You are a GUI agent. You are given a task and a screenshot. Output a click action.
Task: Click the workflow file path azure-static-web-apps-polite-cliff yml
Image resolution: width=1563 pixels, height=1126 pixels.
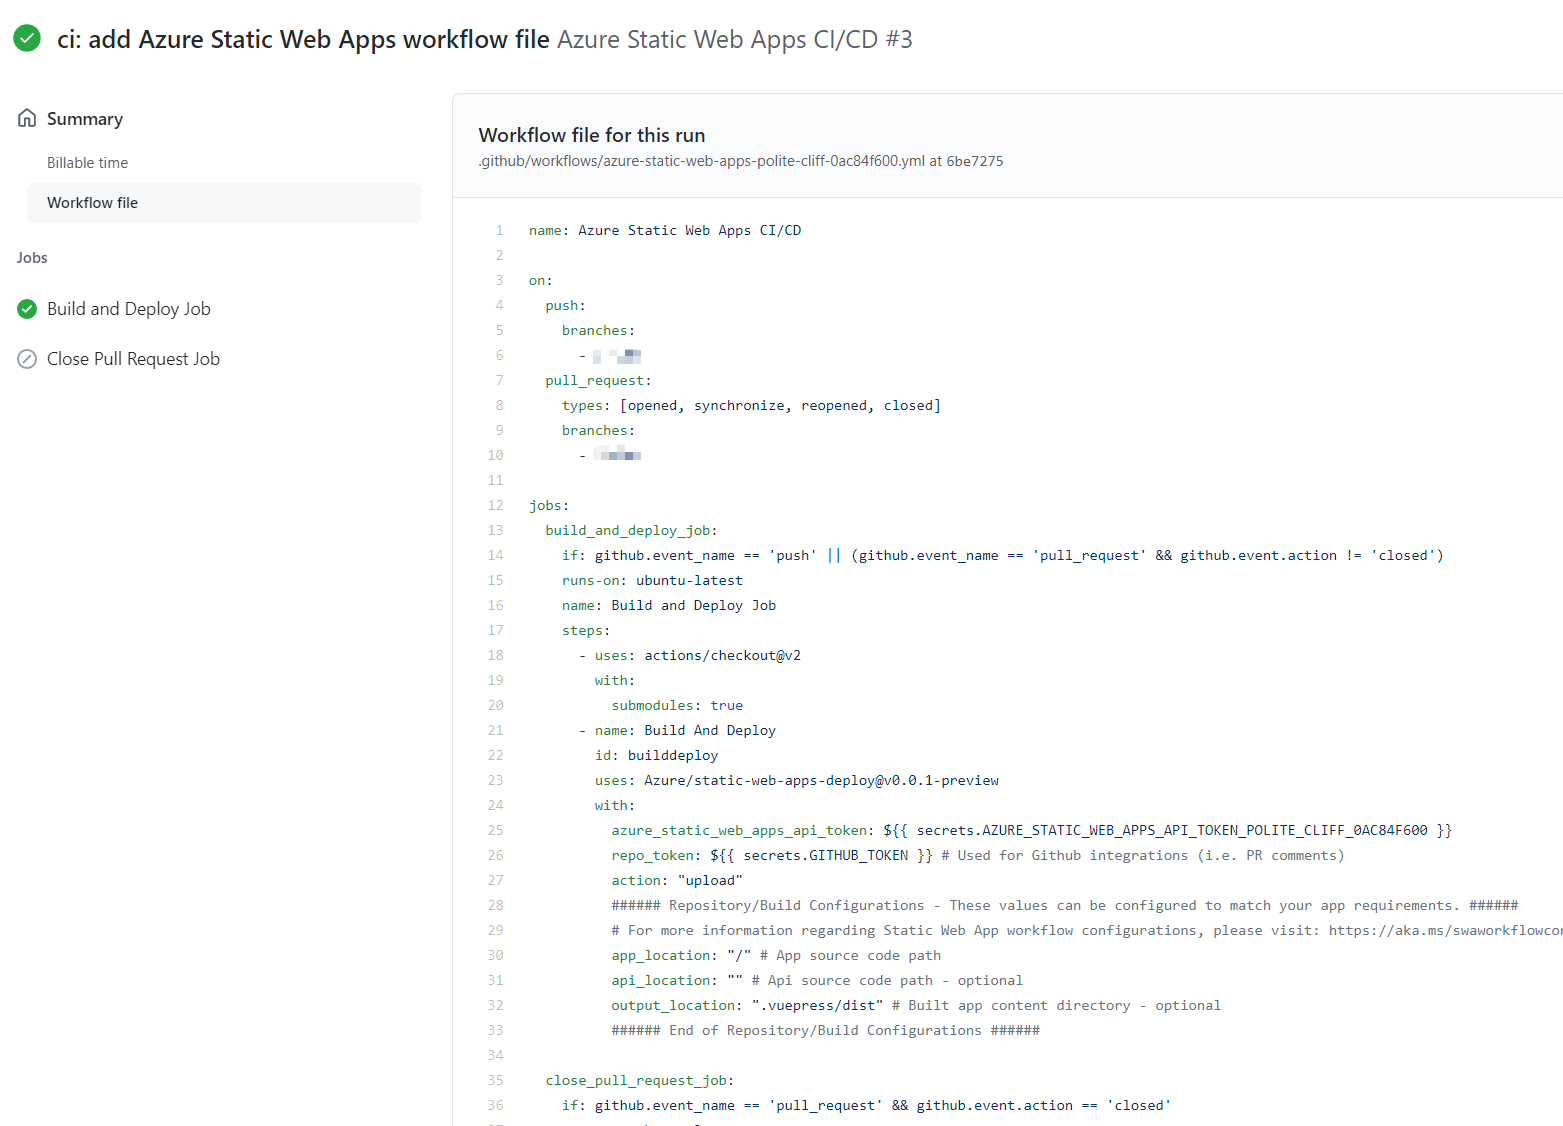pos(702,161)
